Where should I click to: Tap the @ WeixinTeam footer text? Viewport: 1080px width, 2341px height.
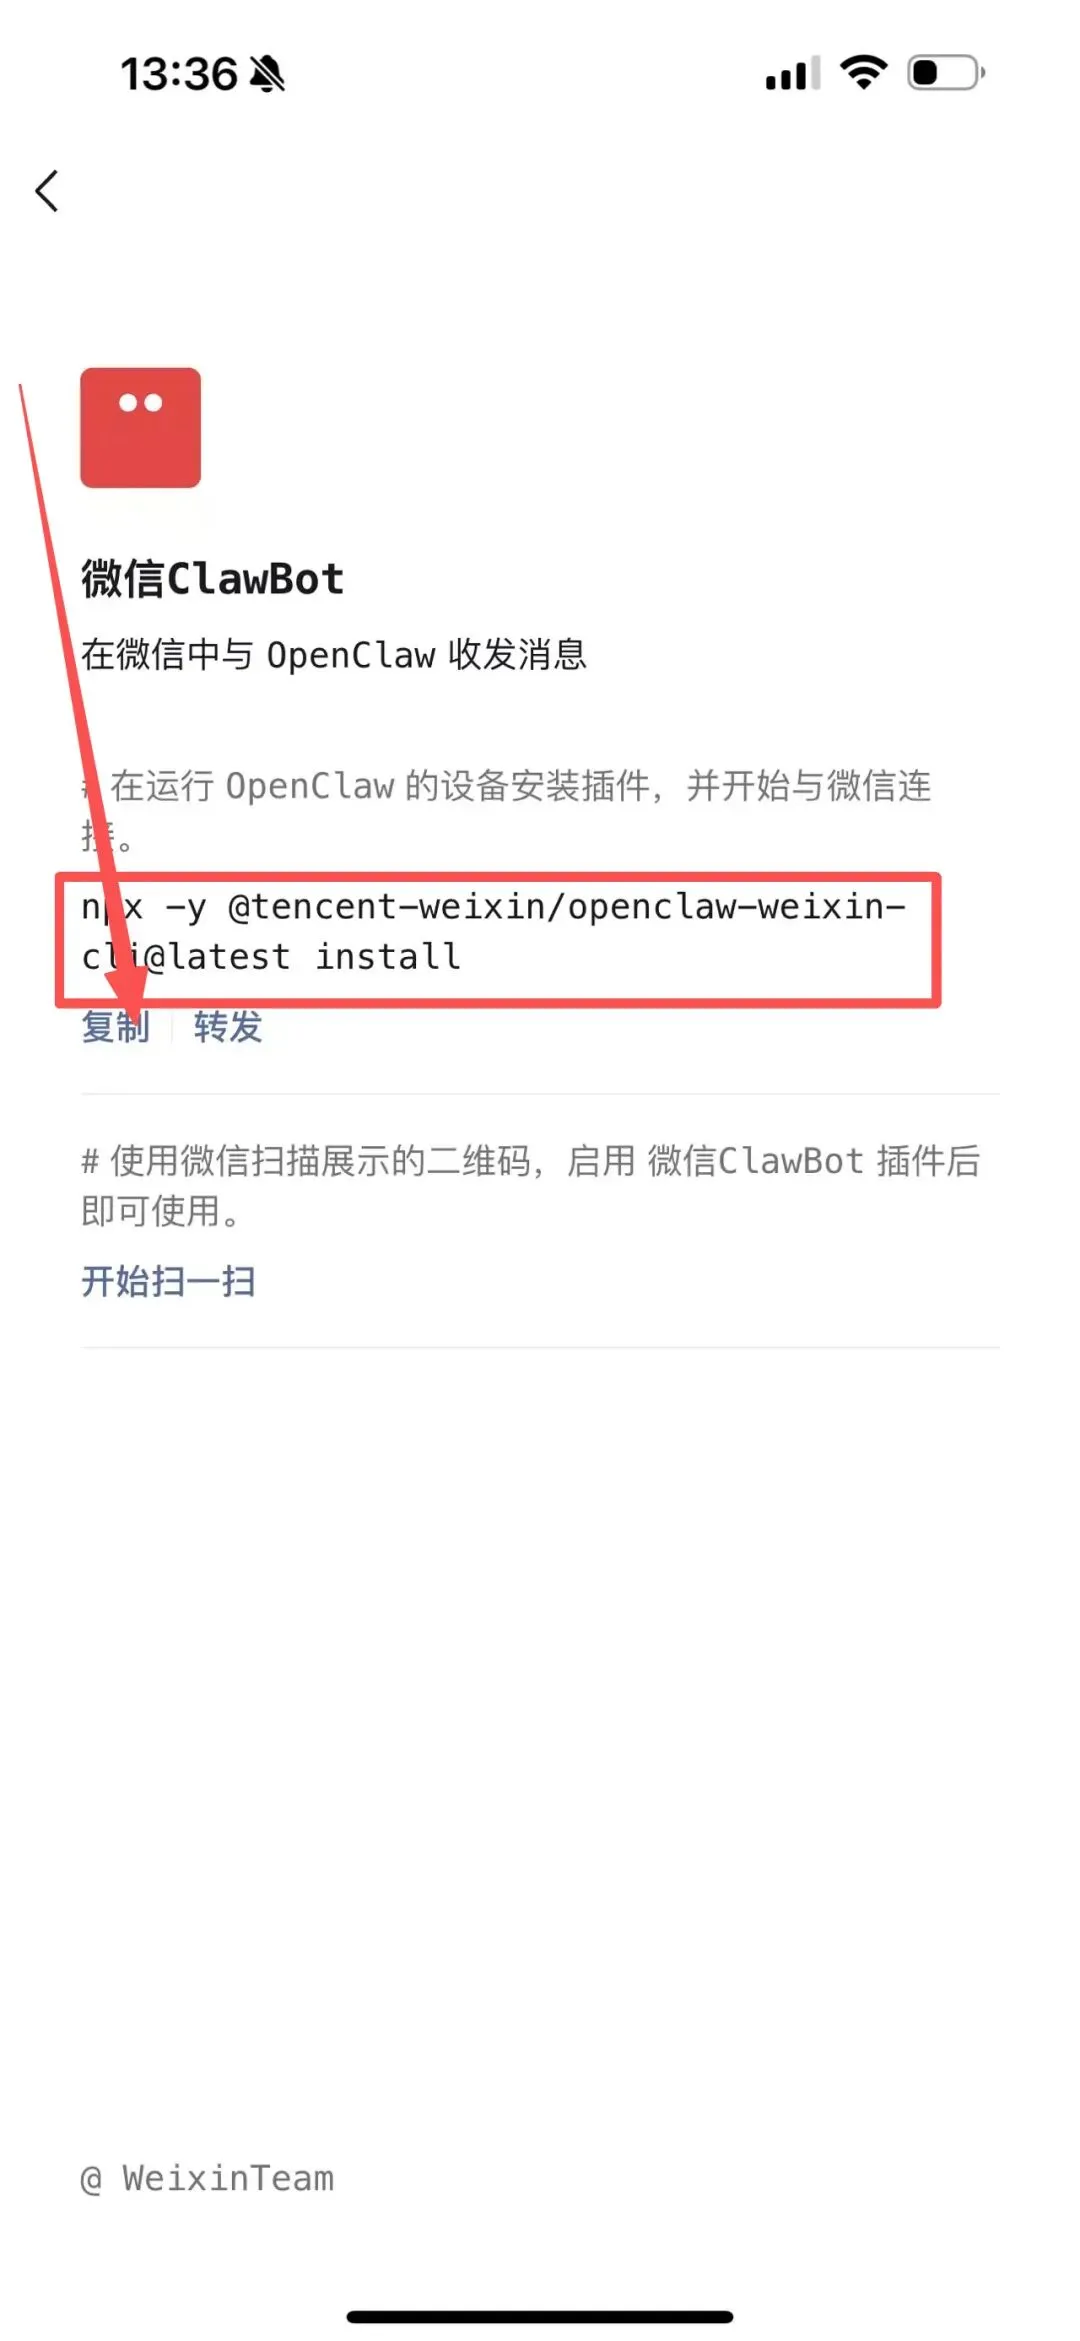coord(207,2177)
